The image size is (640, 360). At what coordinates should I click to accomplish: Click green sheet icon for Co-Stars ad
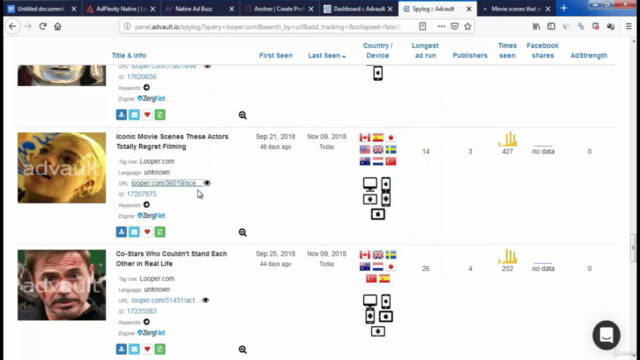(160, 349)
